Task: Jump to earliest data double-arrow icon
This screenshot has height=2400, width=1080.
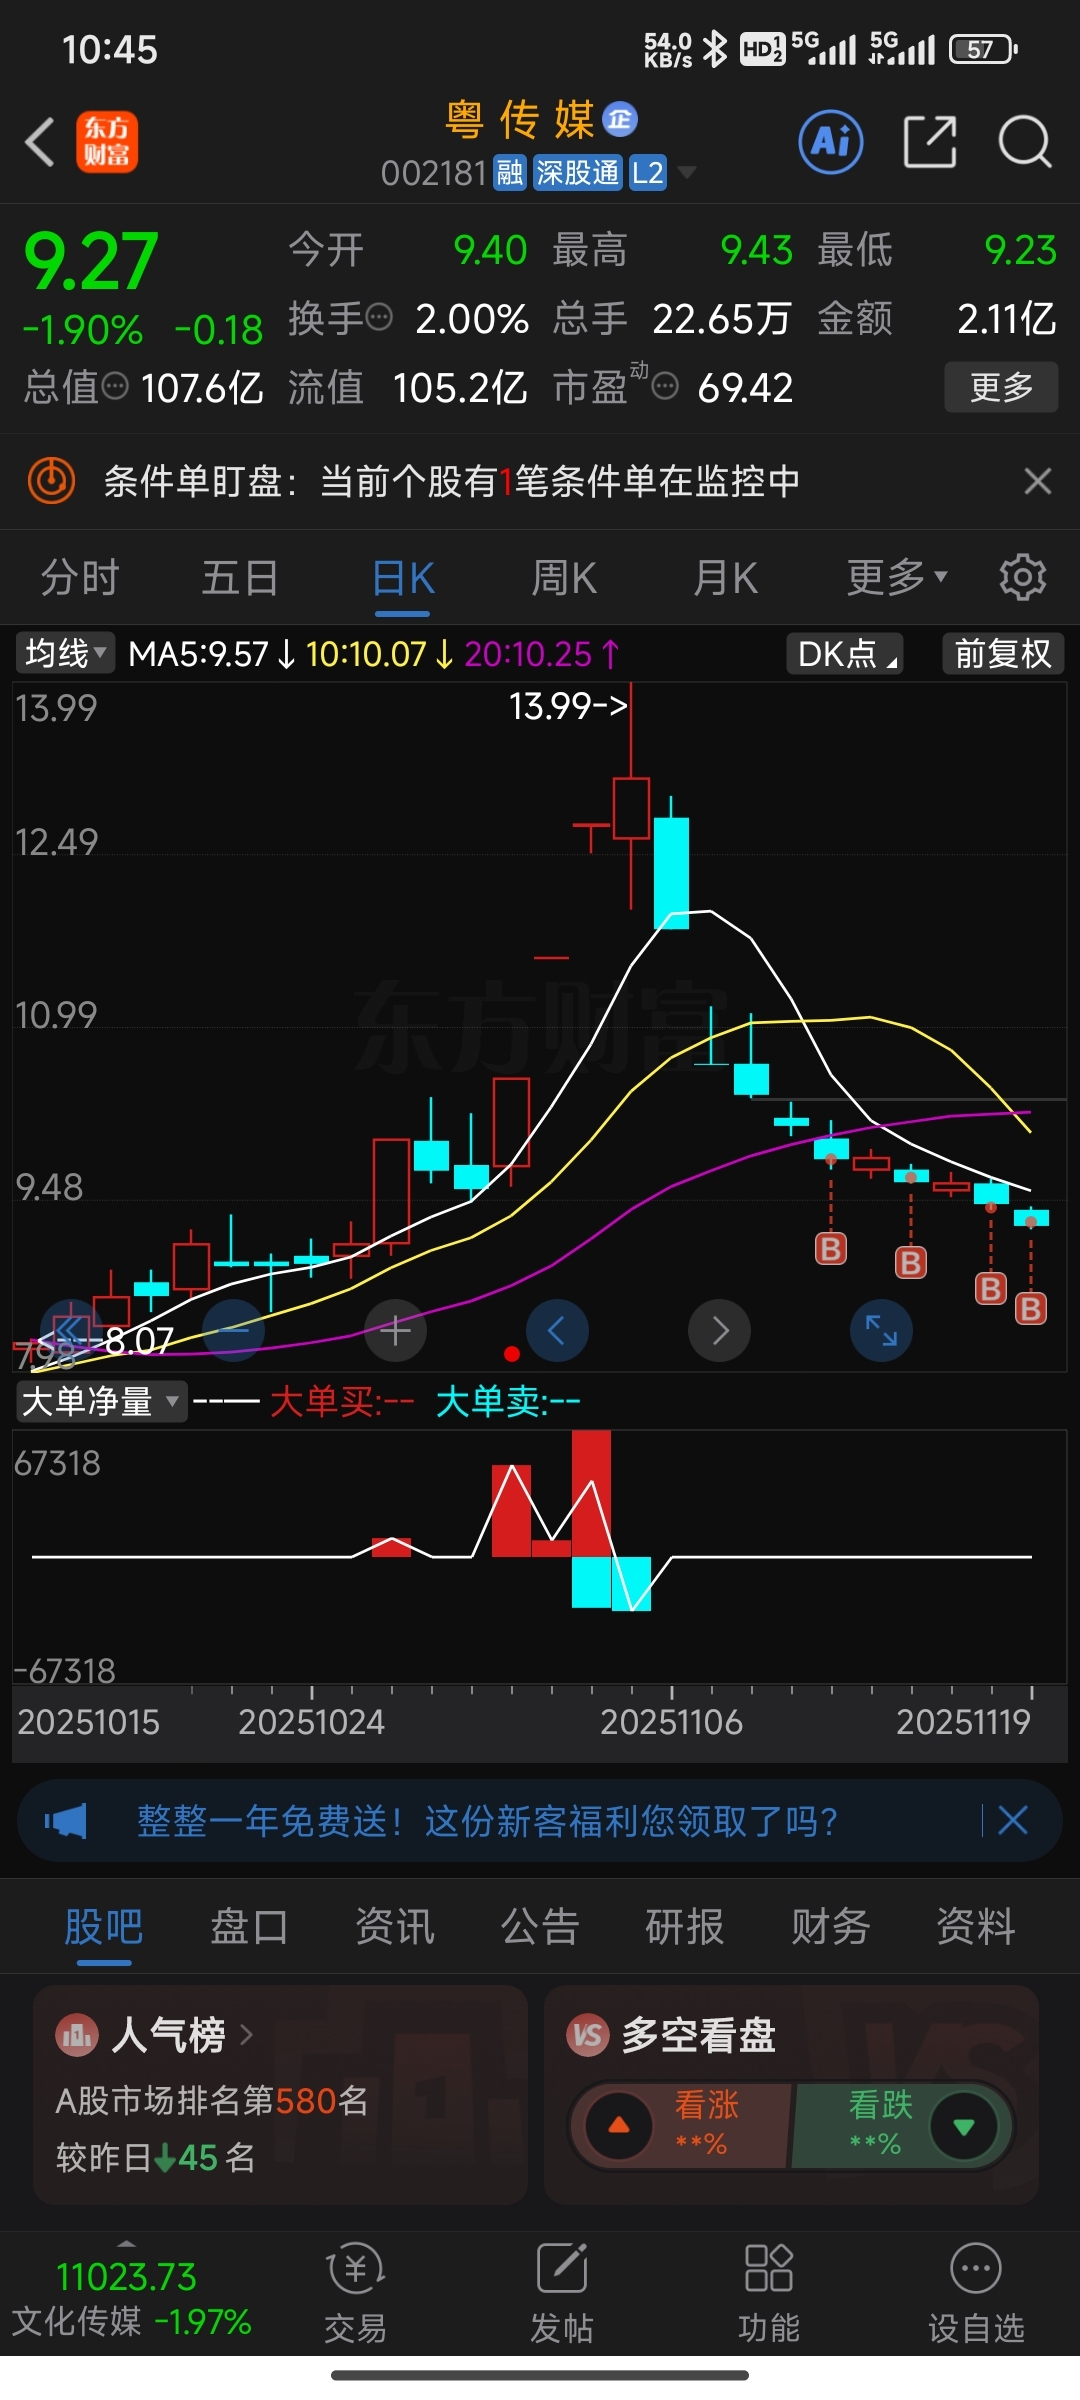Action: click(x=71, y=1330)
